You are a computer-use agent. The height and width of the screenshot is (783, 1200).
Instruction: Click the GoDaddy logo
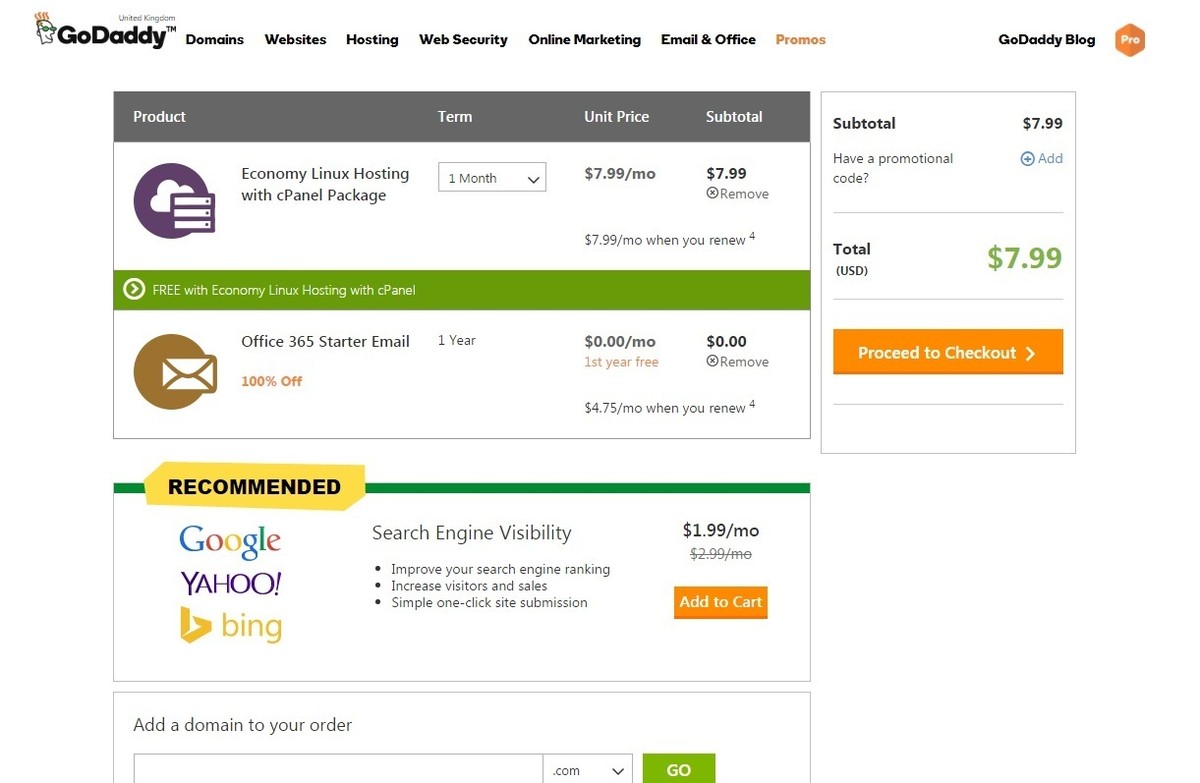coord(105,33)
